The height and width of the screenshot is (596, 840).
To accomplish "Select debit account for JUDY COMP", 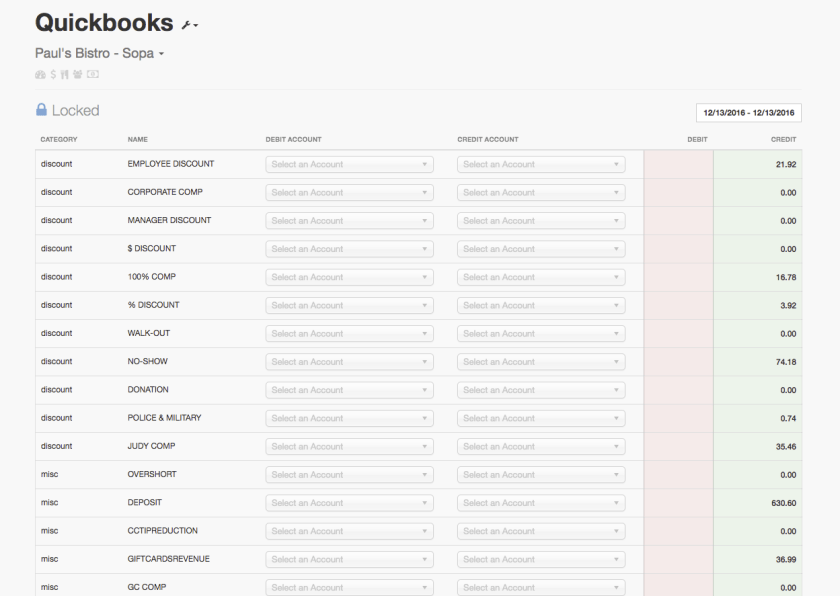I will [x=349, y=446].
